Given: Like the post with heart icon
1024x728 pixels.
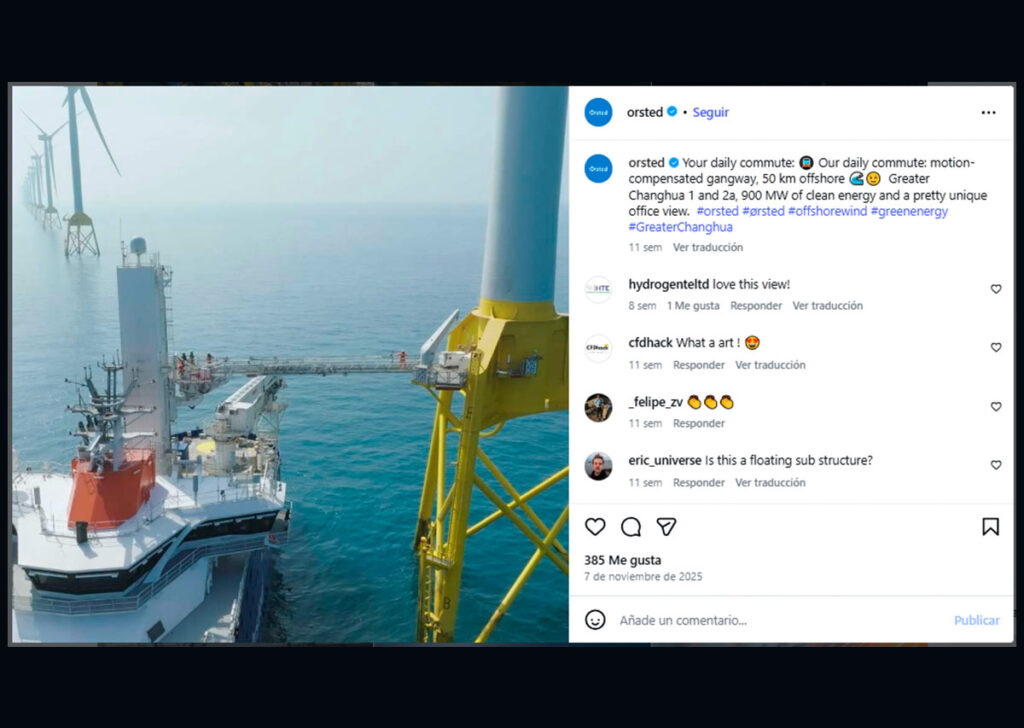Looking at the screenshot, I should (595, 527).
